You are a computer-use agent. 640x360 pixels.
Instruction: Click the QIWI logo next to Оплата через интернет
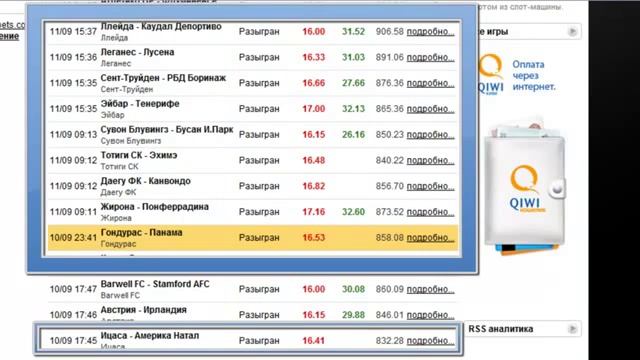(x=490, y=75)
